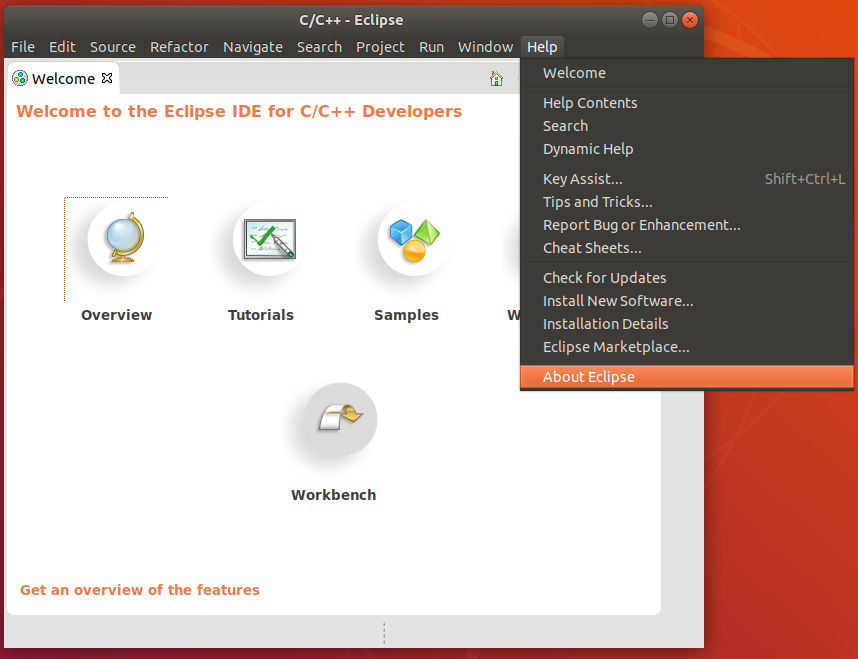The image size is (858, 659).
Task: Click the sash handle below Welcome page
Action: (x=384, y=633)
